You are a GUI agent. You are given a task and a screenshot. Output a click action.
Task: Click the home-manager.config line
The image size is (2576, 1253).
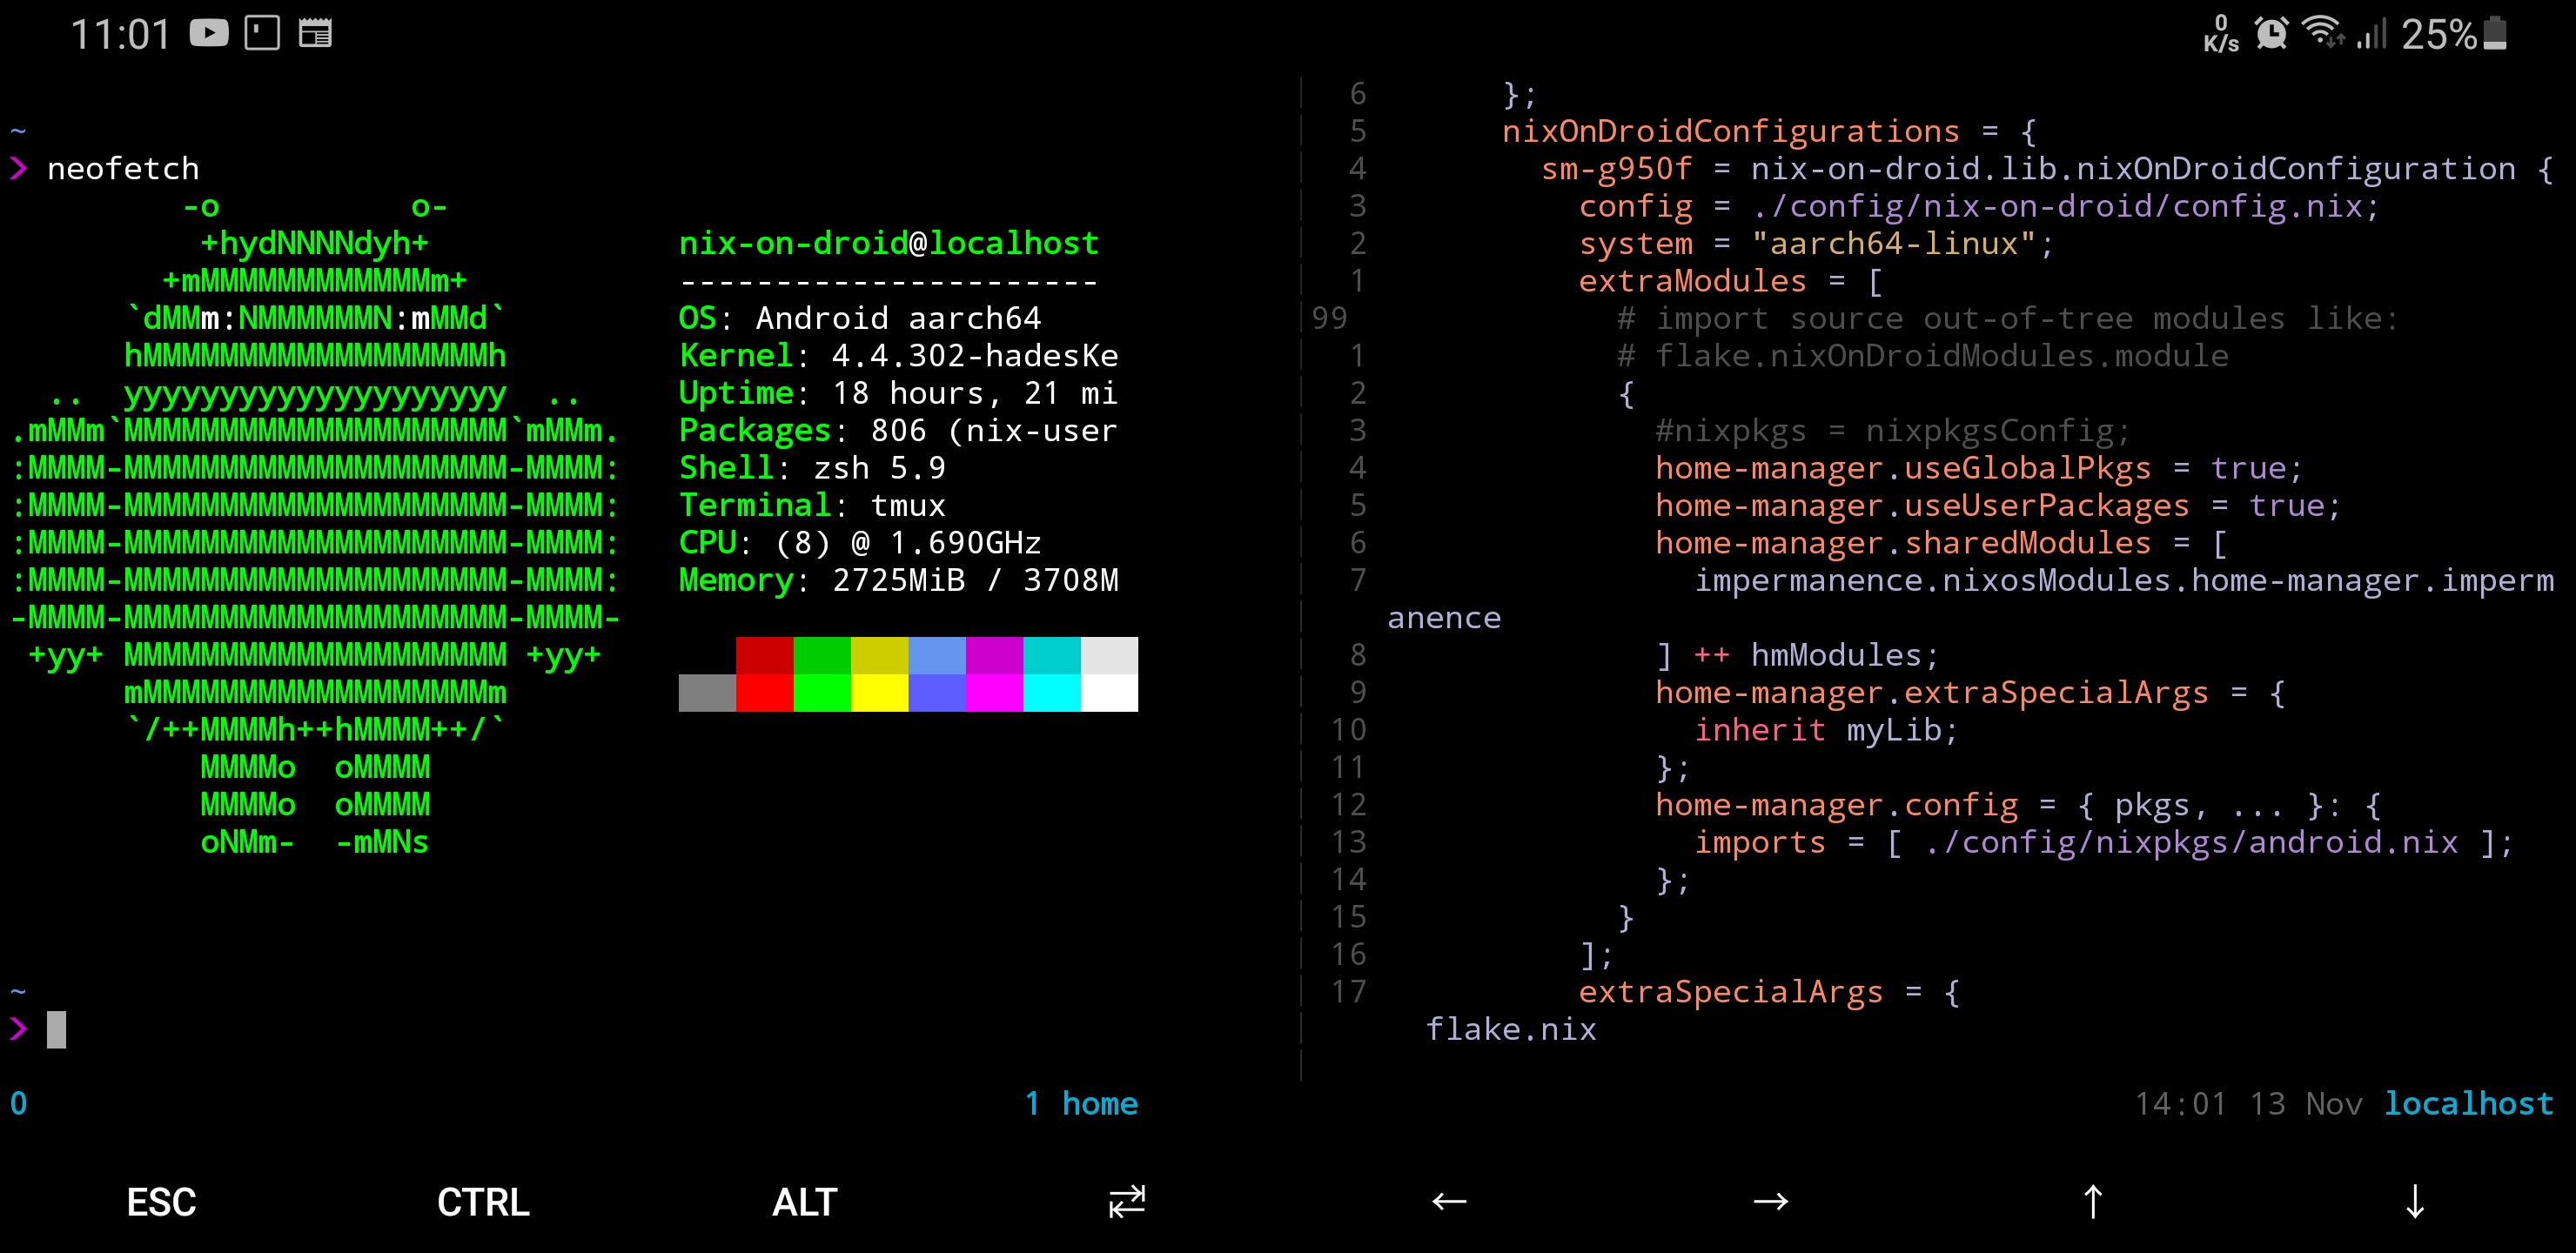[2018, 805]
